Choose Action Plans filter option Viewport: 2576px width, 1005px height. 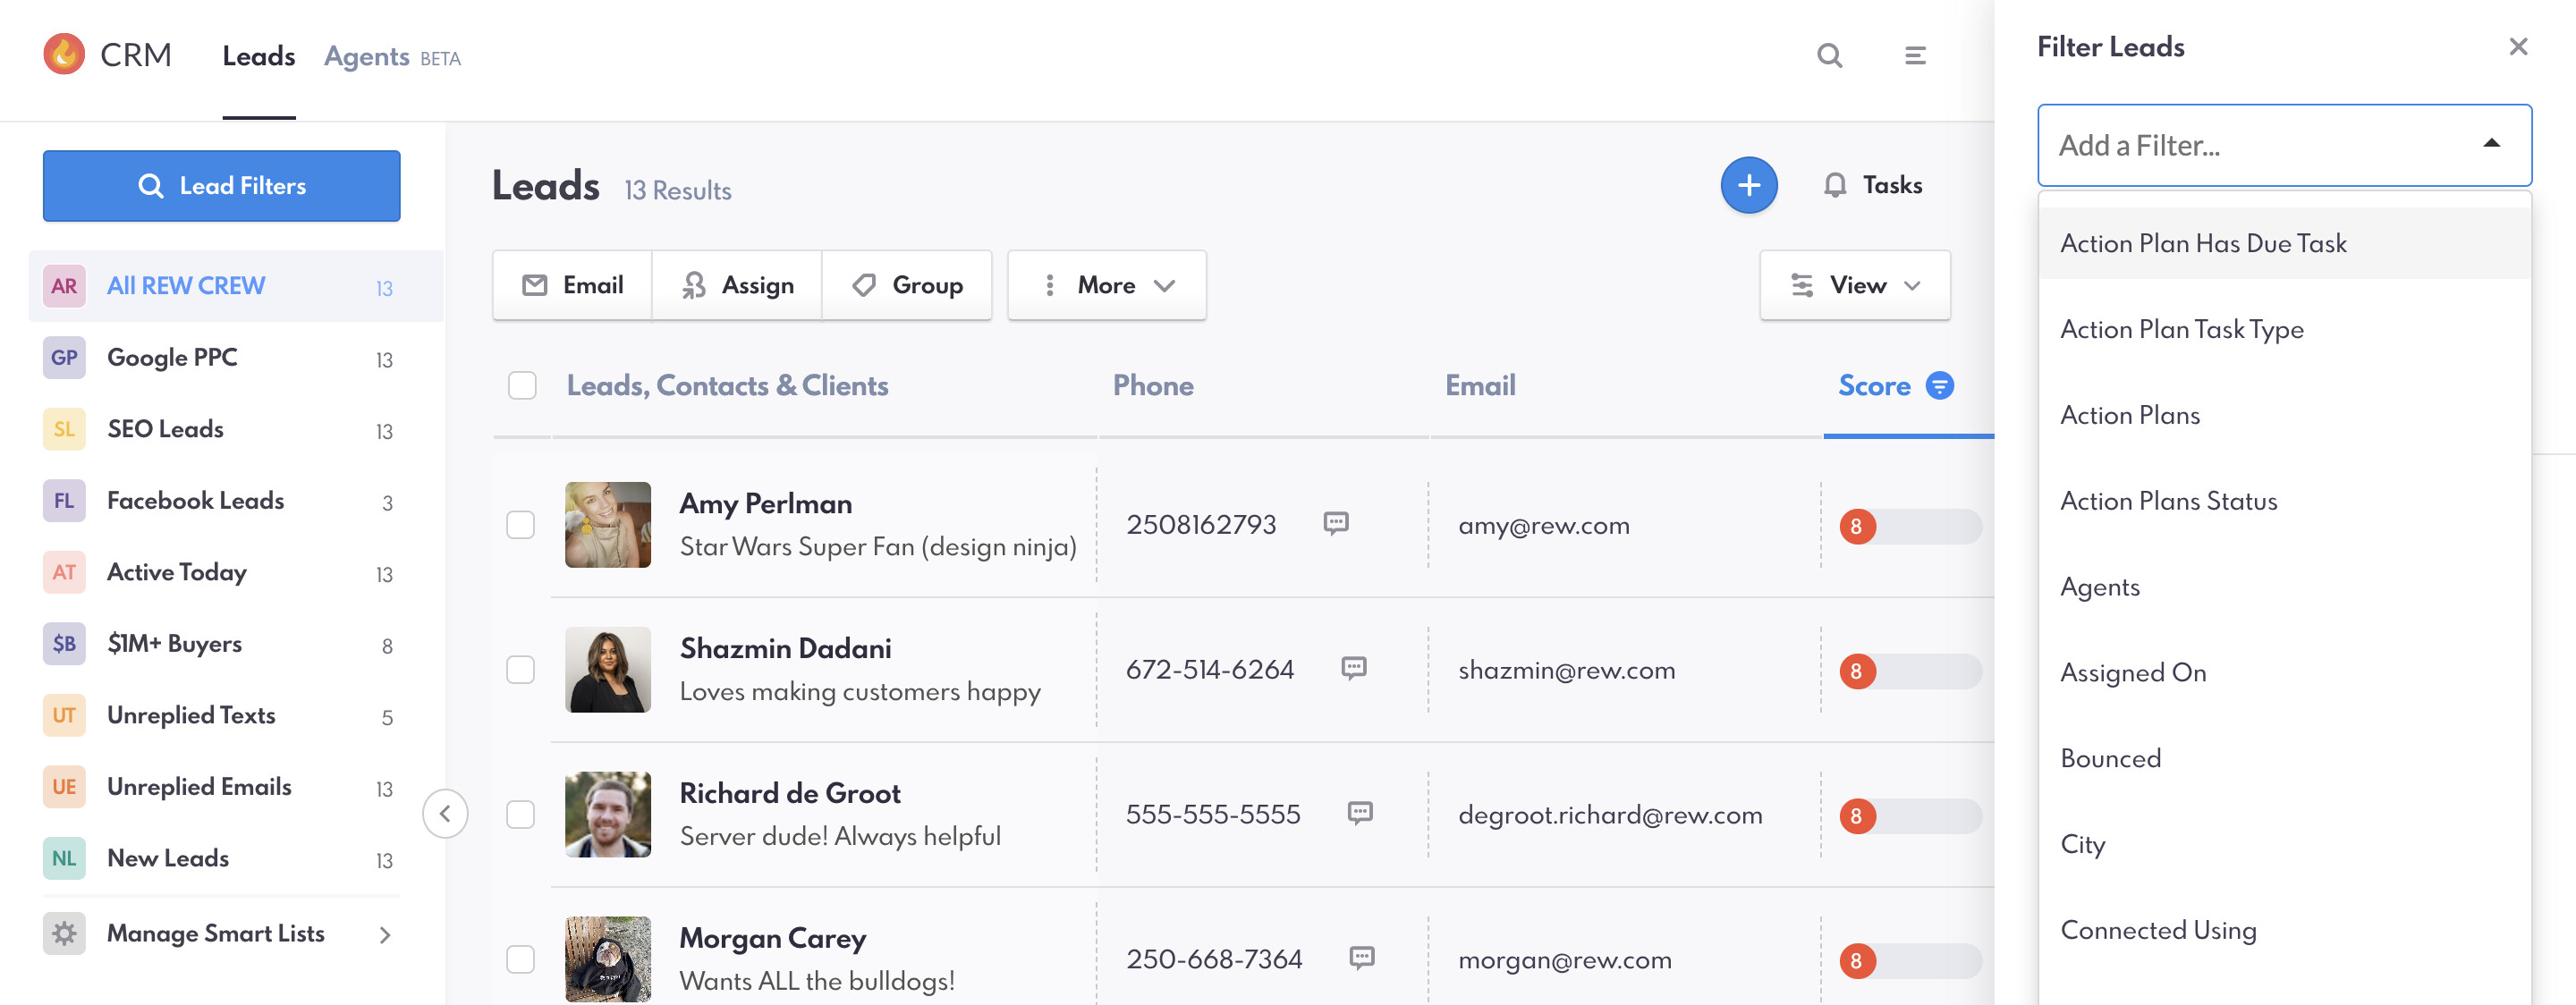click(x=2284, y=415)
